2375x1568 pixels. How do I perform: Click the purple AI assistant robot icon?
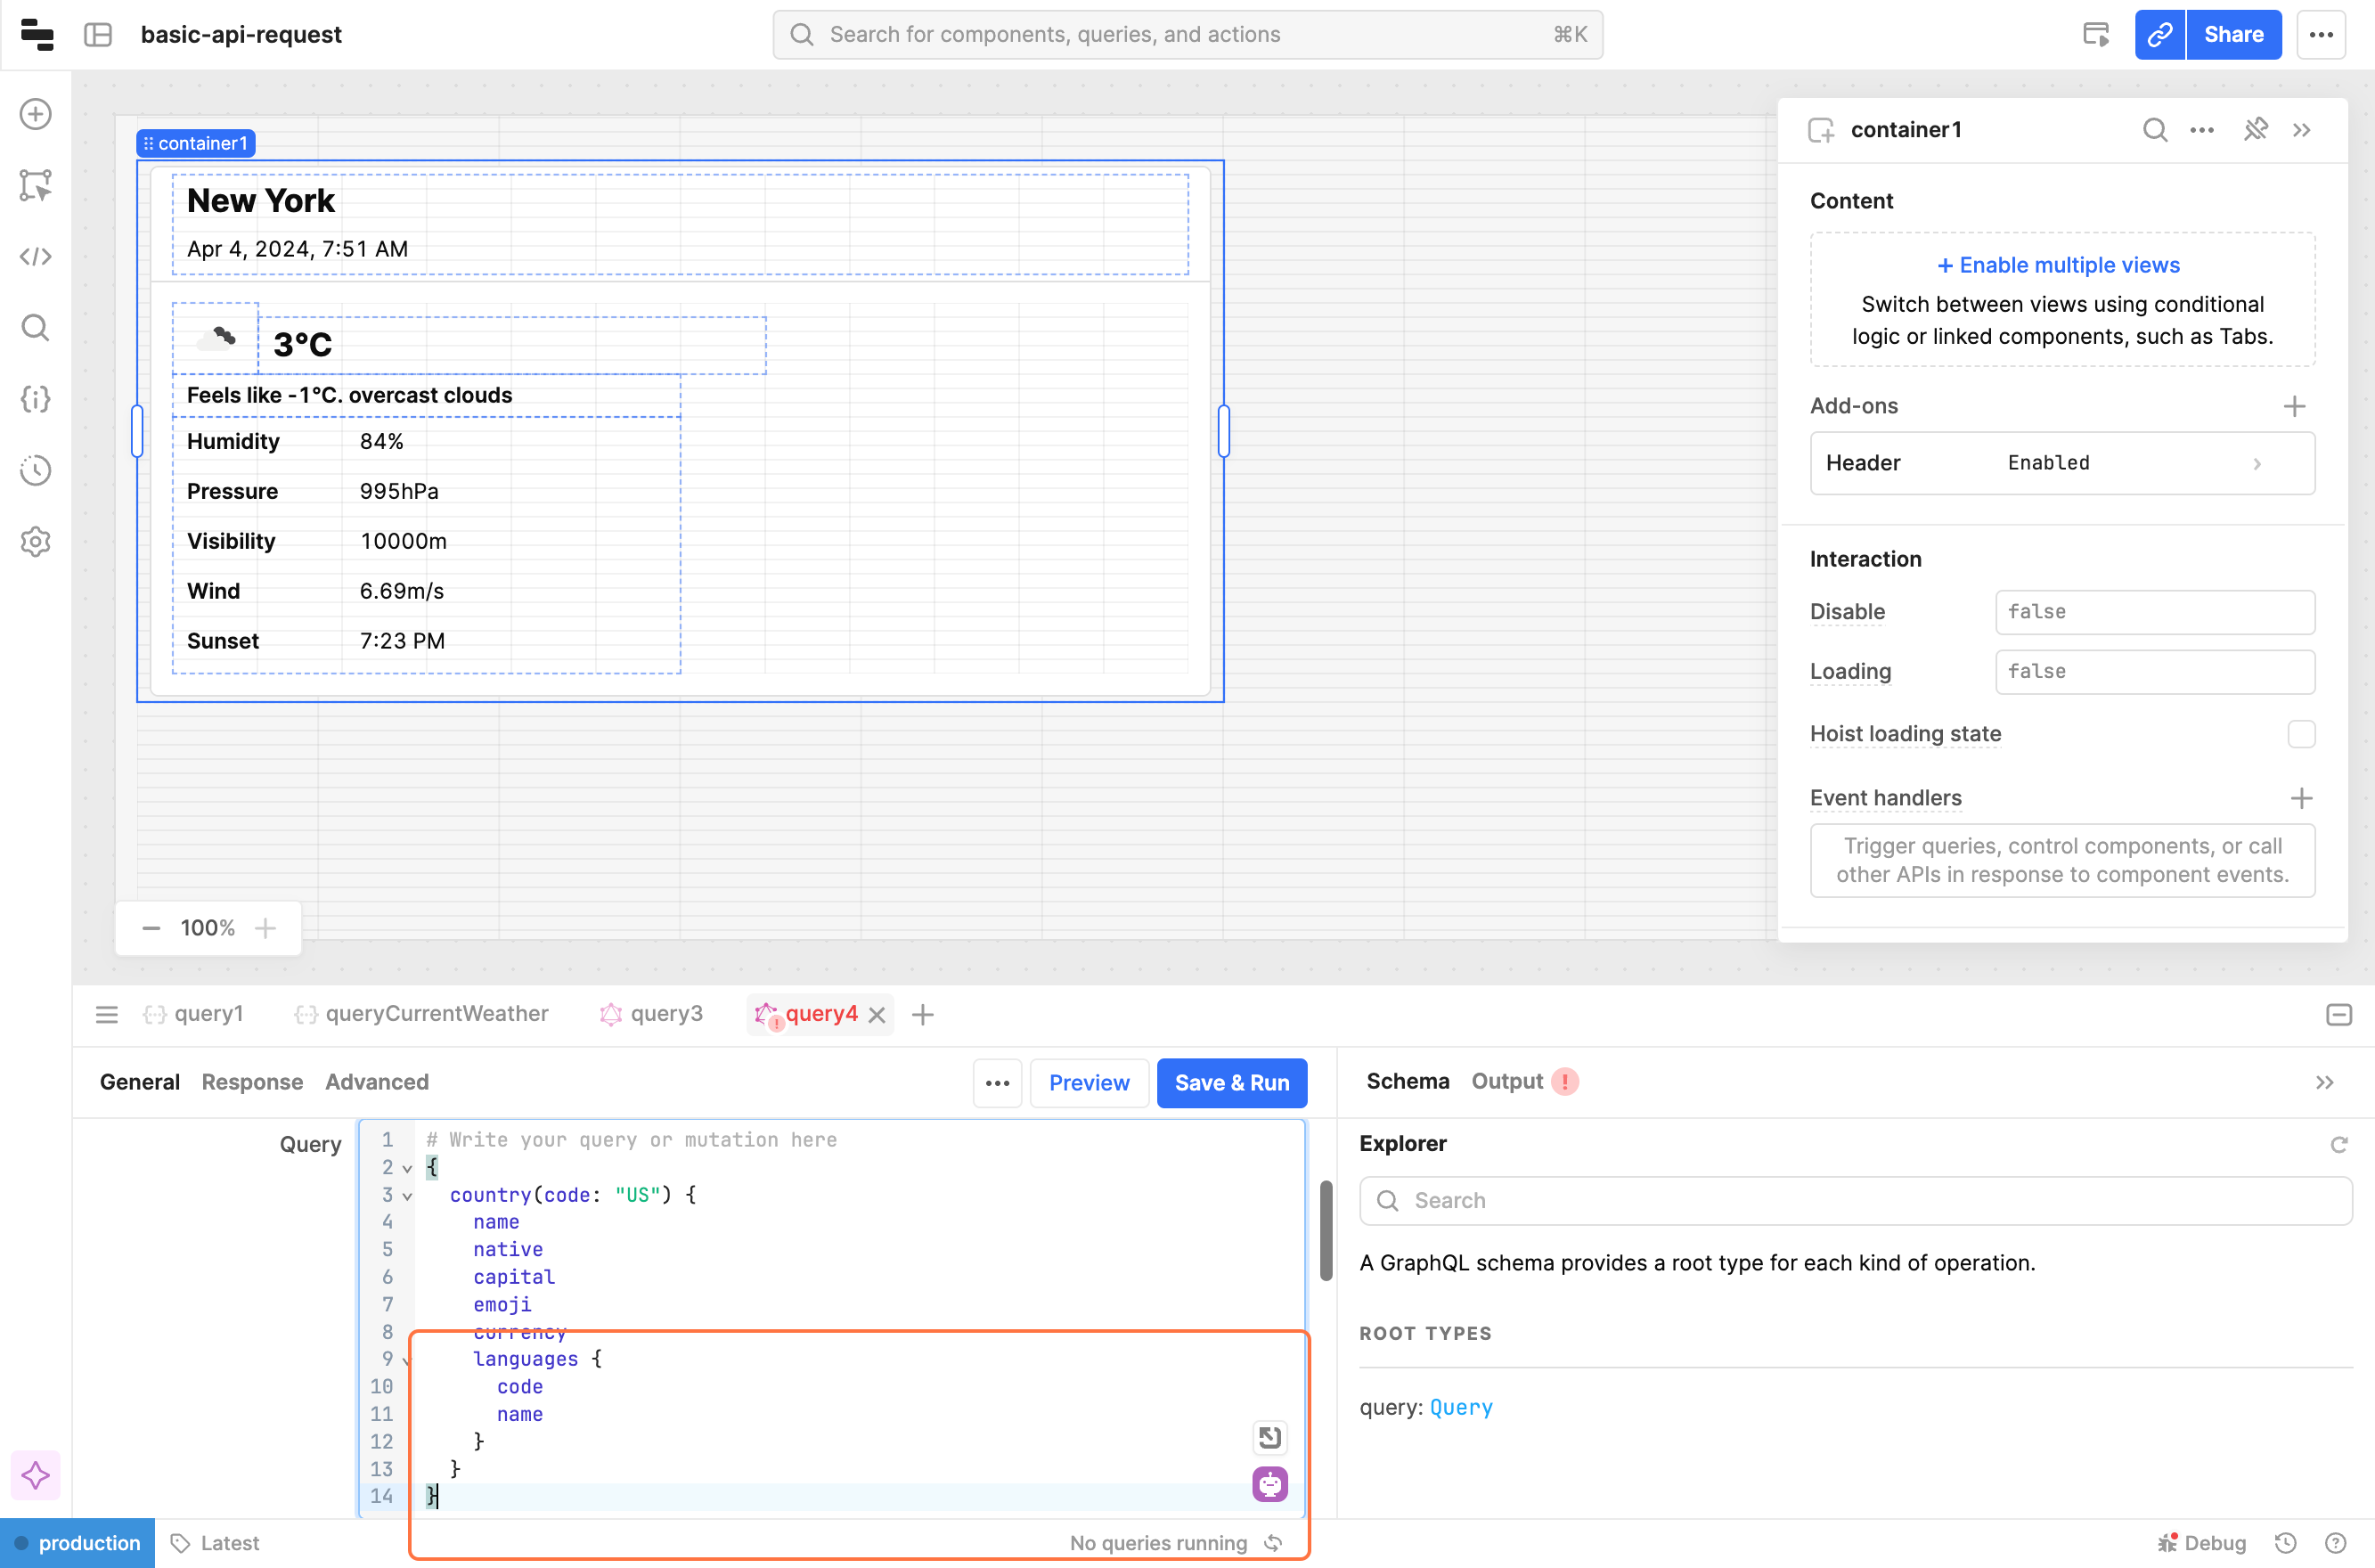coord(1269,1484)
